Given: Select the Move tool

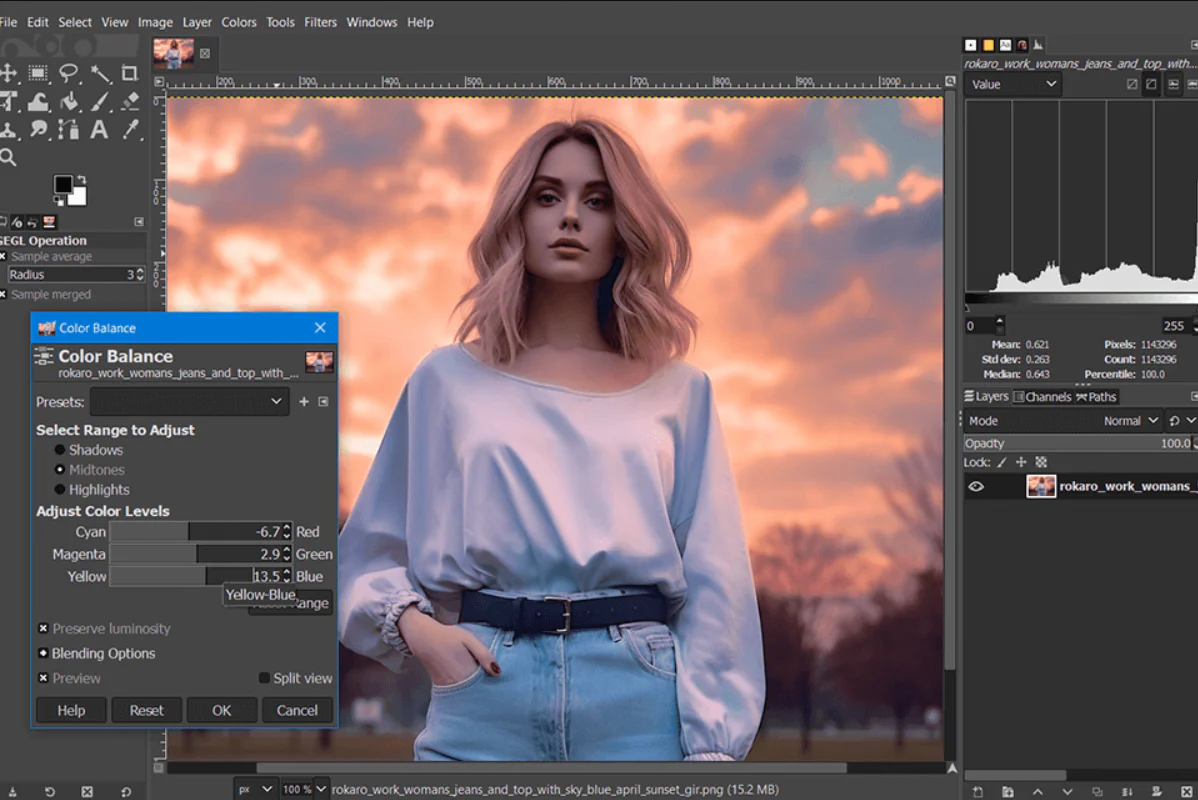Looking at the screenshot, I should click(8, 72).
